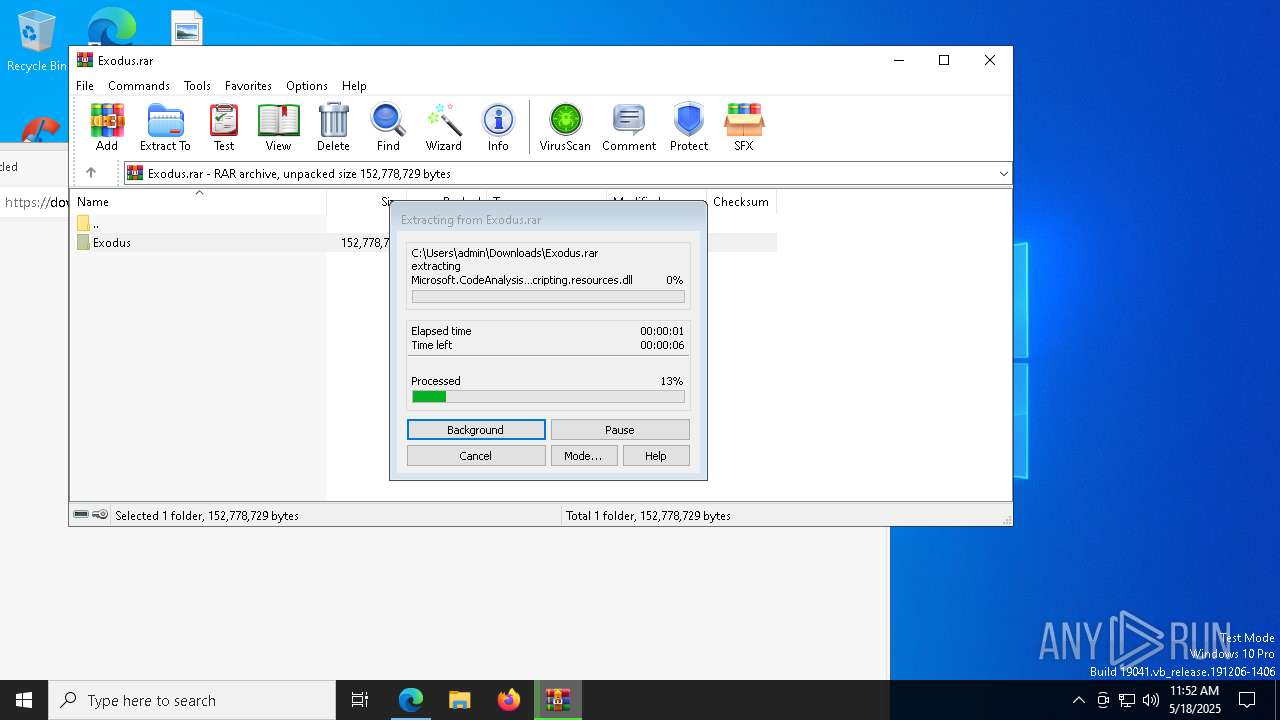The height and width of the screenshot is (720, 1280).
Task: Open the Find magnifier tool
Action: 388,127
